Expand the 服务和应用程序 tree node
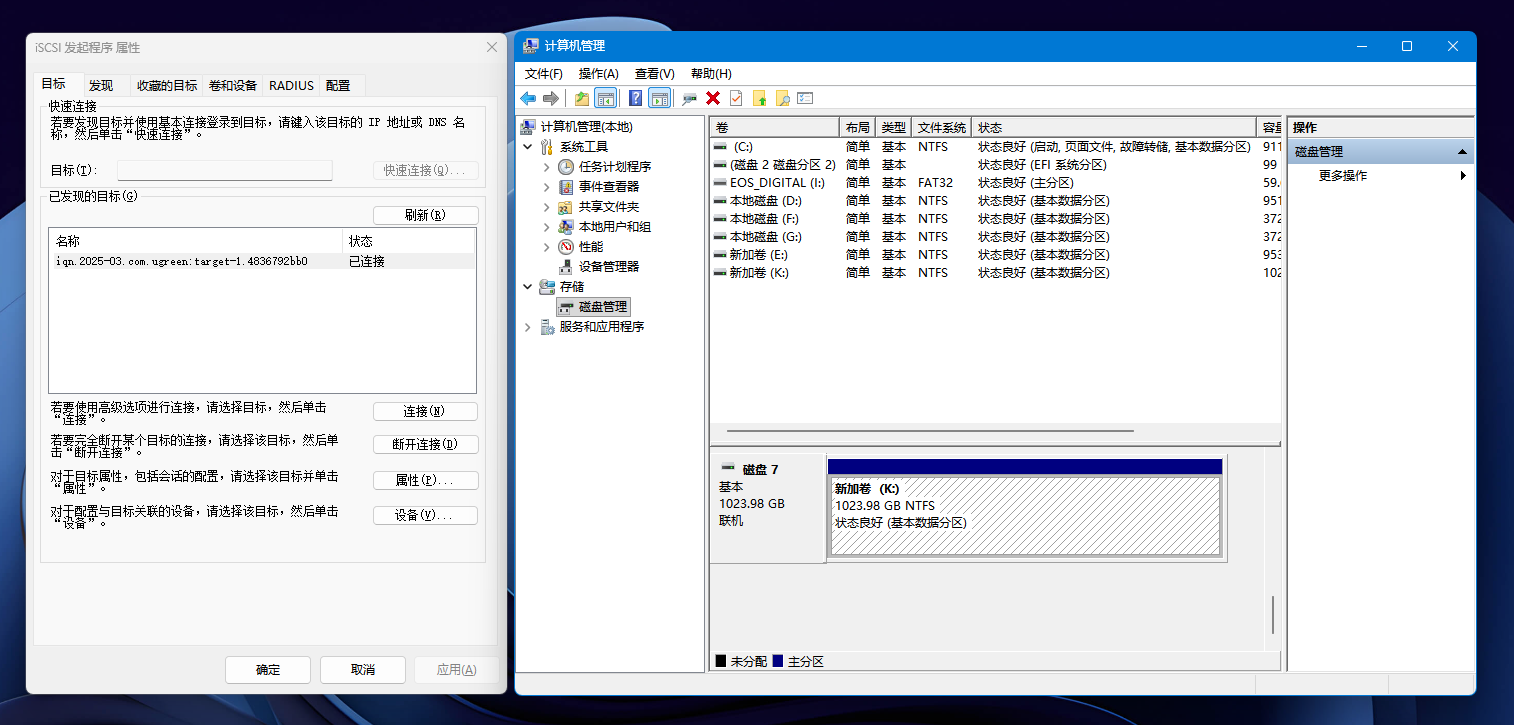The width and height of the screenshot is (1514, 725). (x=528, y=327)
